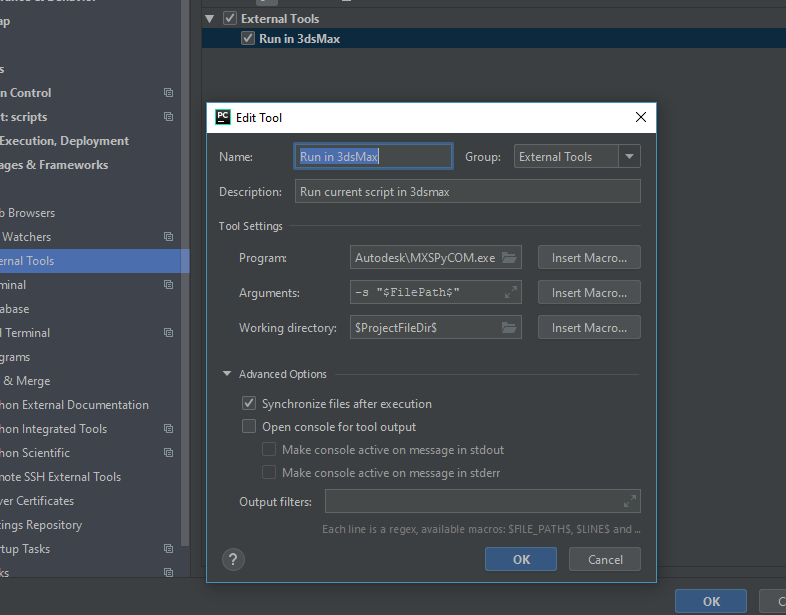Check Make console active on message in stdout
Screen dimensions: 786x615
click(x=269, y=449)
